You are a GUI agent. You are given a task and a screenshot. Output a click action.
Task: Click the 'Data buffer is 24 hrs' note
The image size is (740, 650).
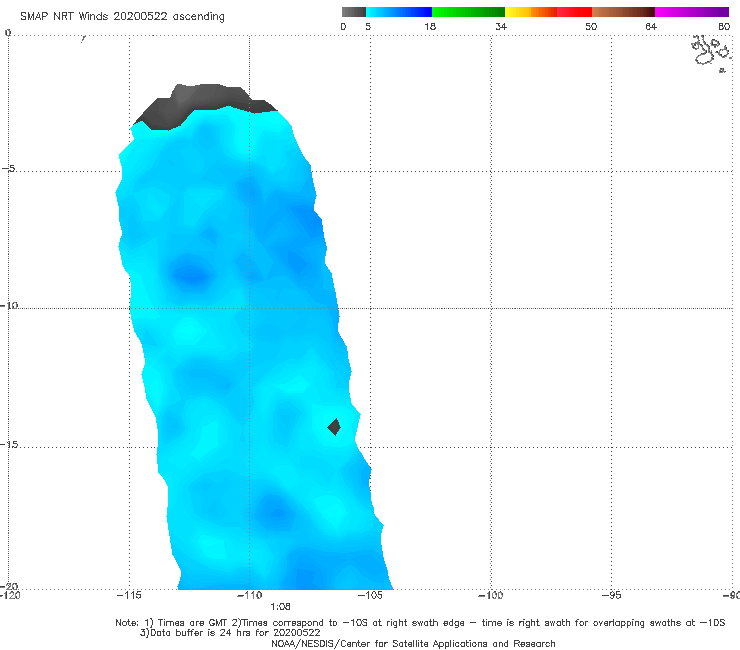pyautogui.click(x=230, y=633)
